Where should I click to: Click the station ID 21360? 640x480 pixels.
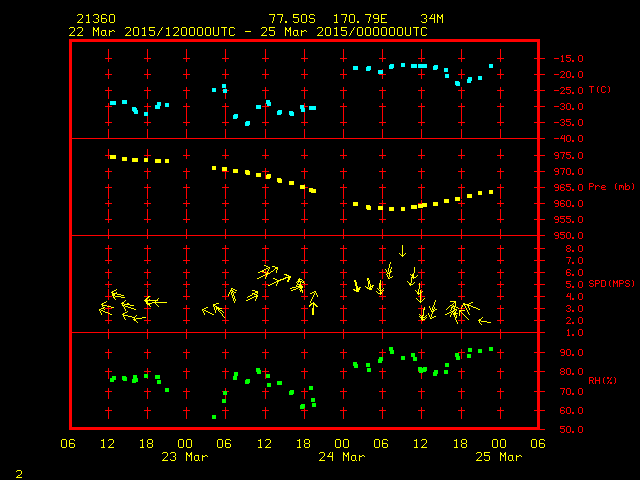tap(96, 19)
